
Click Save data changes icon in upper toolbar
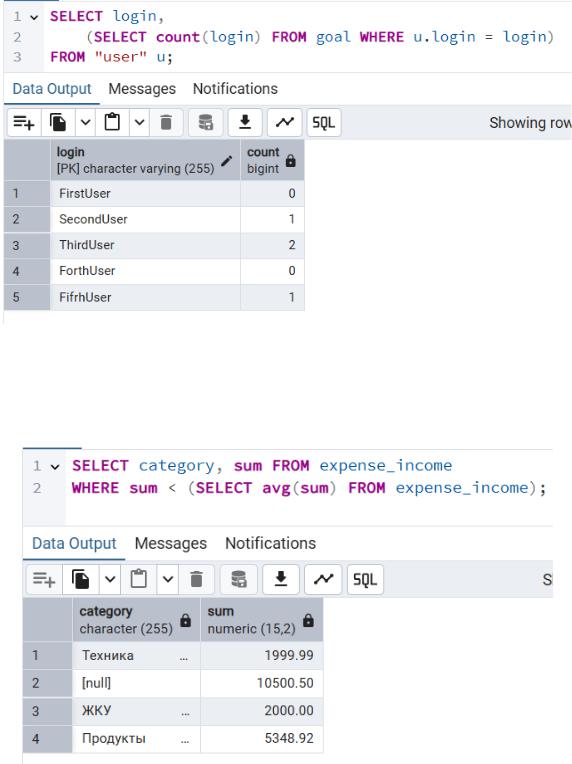[x=206, y=122]
